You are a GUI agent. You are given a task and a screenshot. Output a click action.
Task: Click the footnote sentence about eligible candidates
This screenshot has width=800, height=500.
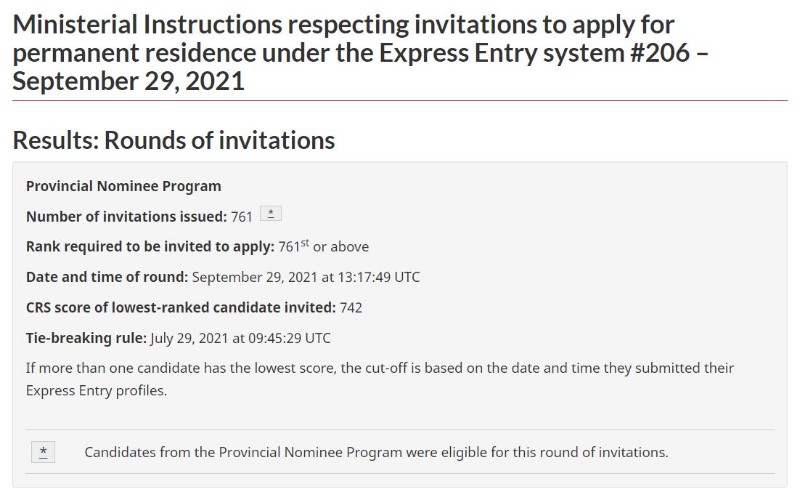376,452
